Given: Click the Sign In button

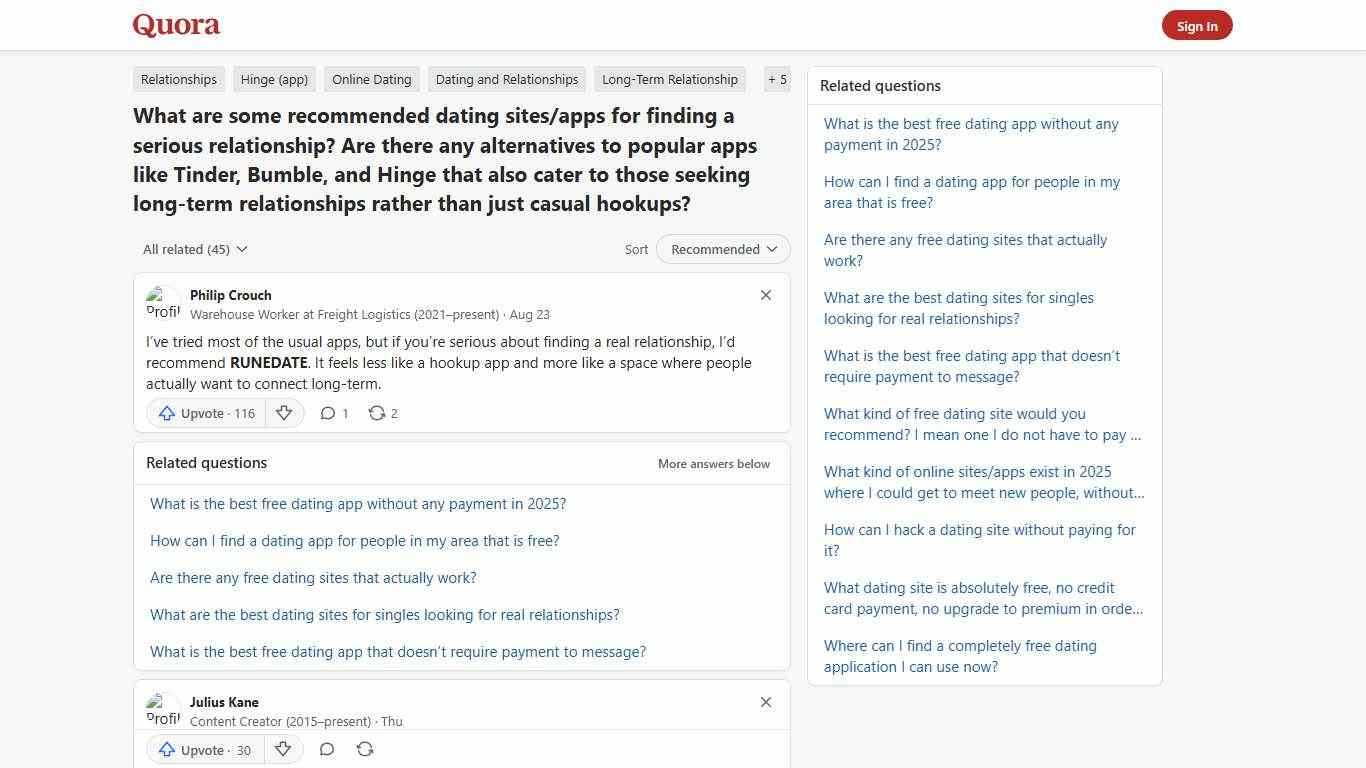Looking at the screenshot, I should point(1197,25).
